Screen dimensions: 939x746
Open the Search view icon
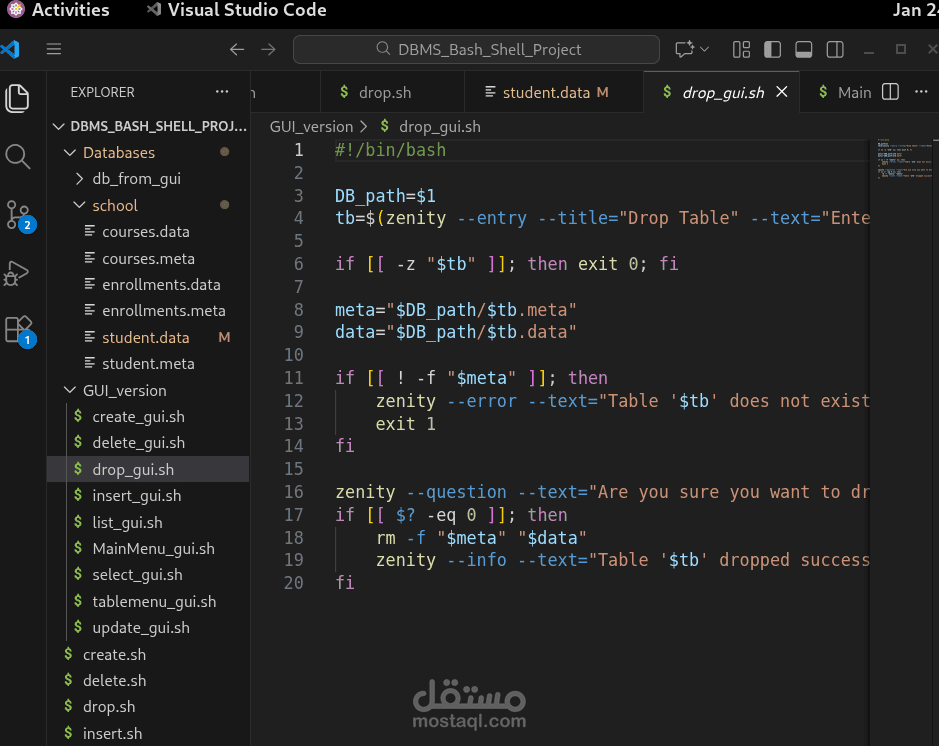[x=18, y=156]
